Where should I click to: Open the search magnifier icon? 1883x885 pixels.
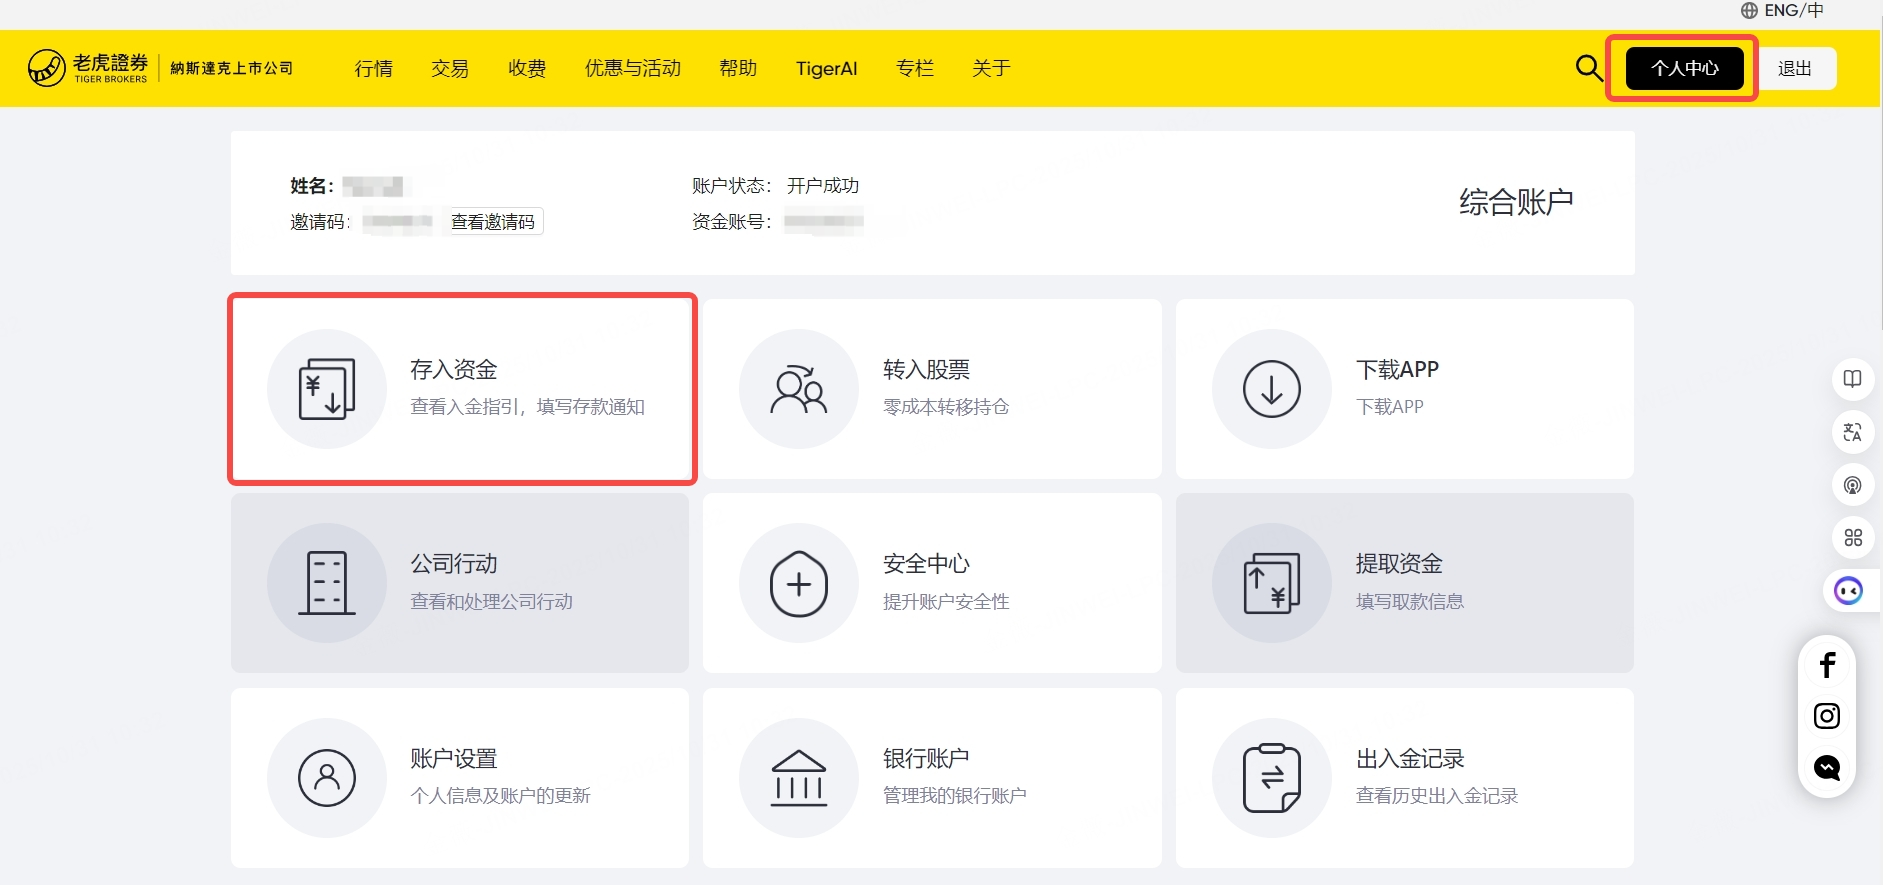pos(1589,68)
